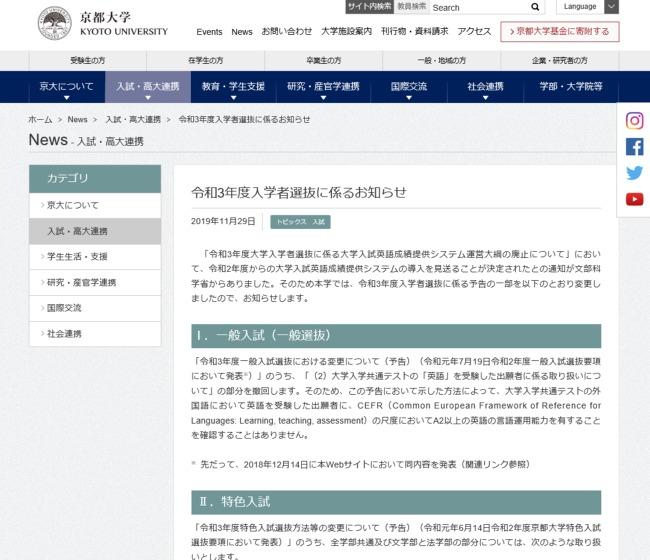Expand the 入試・高大連携 main menu

148,87
